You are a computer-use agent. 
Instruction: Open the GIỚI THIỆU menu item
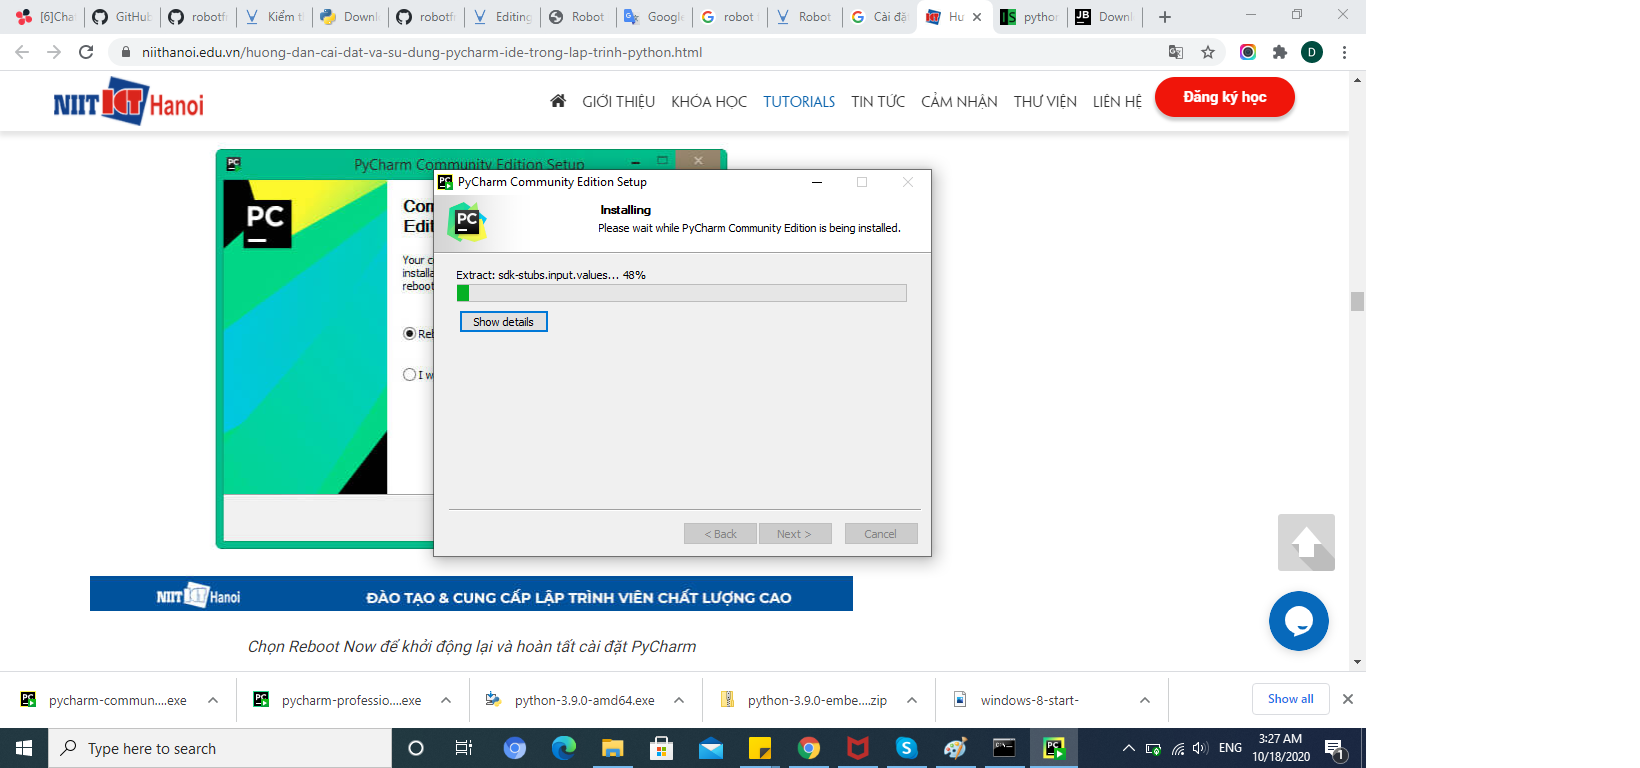619,101
